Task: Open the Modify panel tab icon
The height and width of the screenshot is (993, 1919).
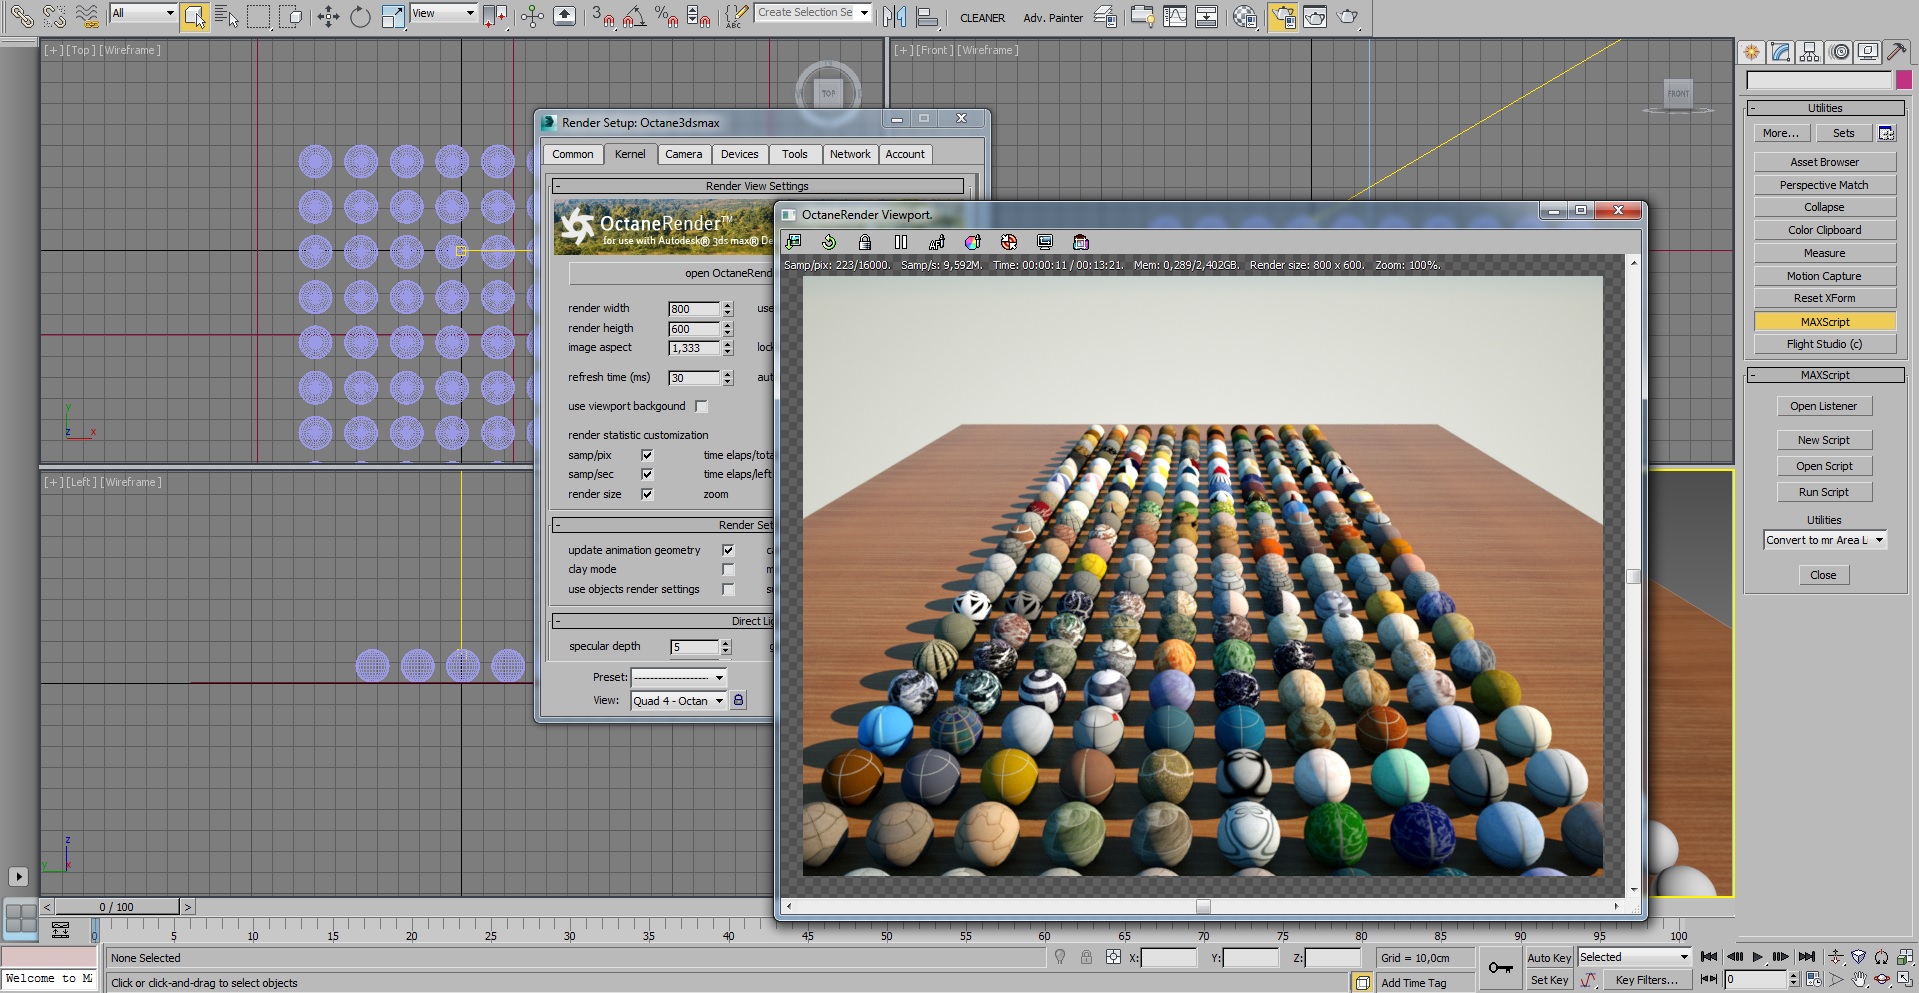Action: tap(1780, 52)
